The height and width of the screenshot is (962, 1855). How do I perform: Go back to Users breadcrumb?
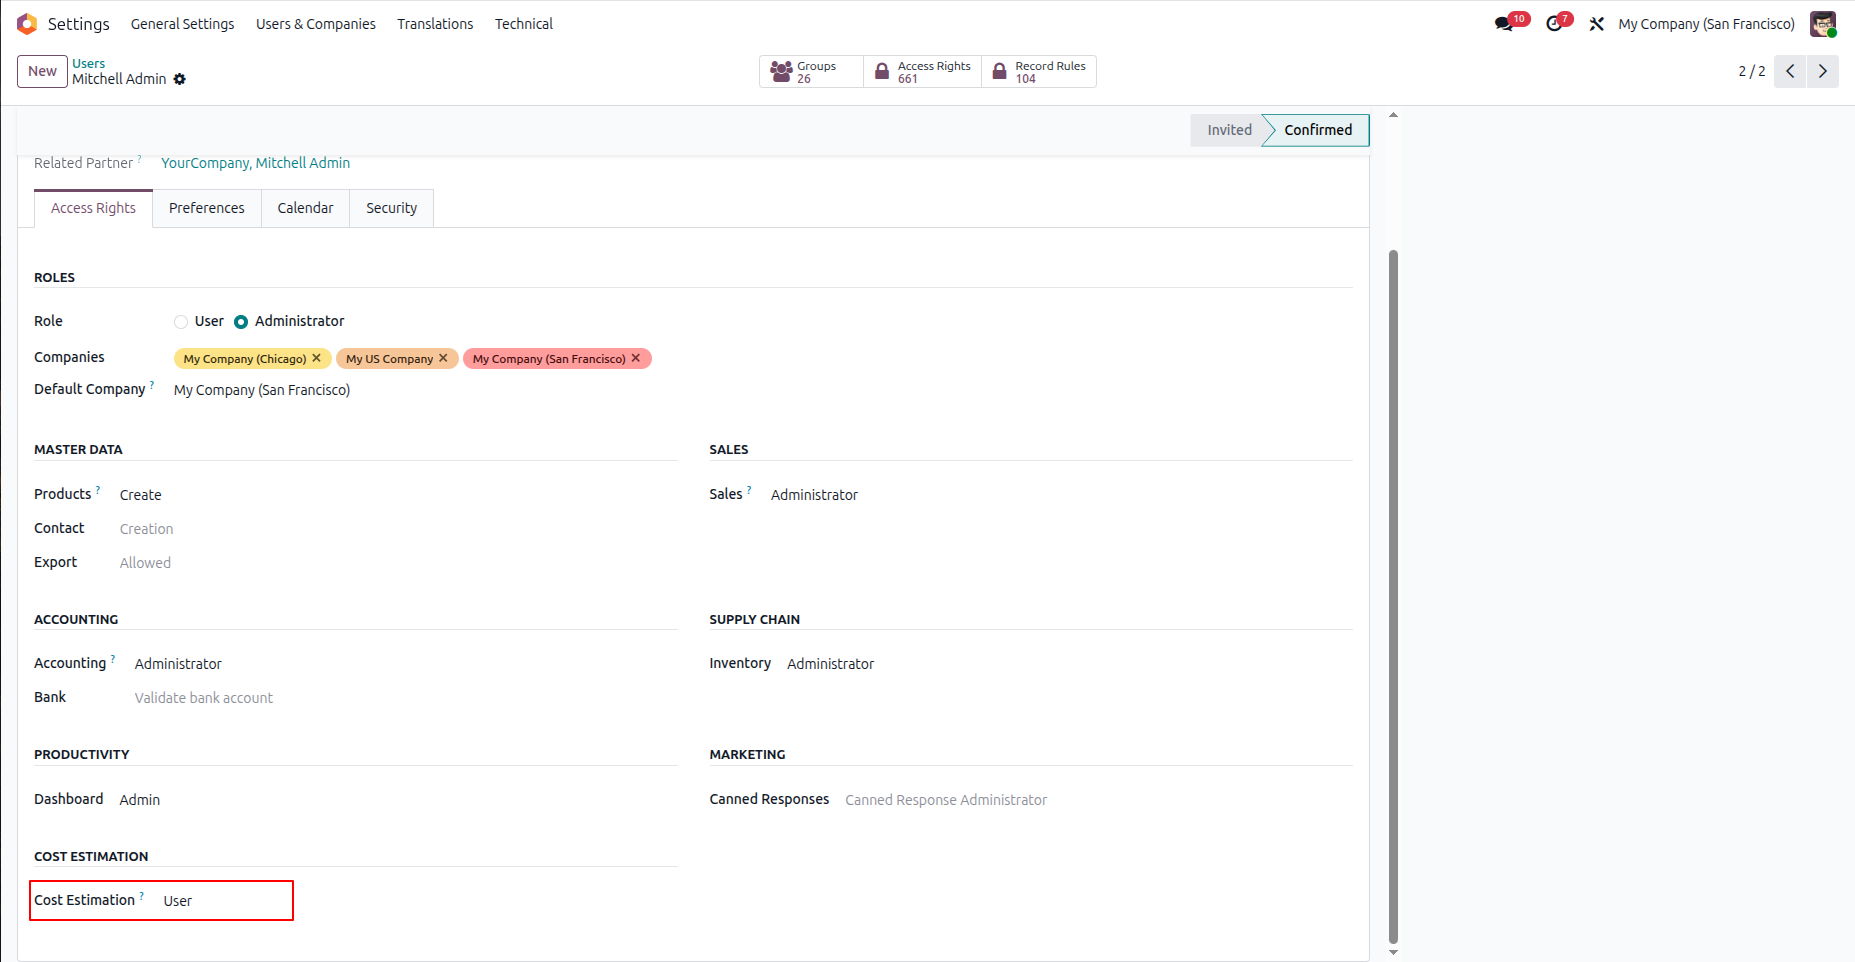point(88,63)
